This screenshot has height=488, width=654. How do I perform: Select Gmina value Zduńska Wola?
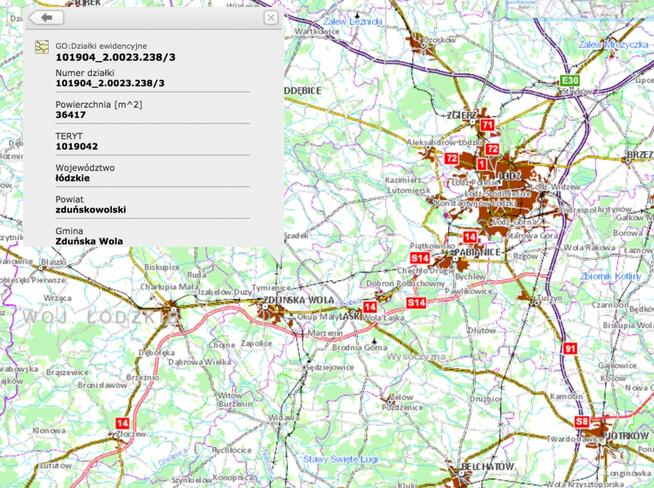click(89, 241)
